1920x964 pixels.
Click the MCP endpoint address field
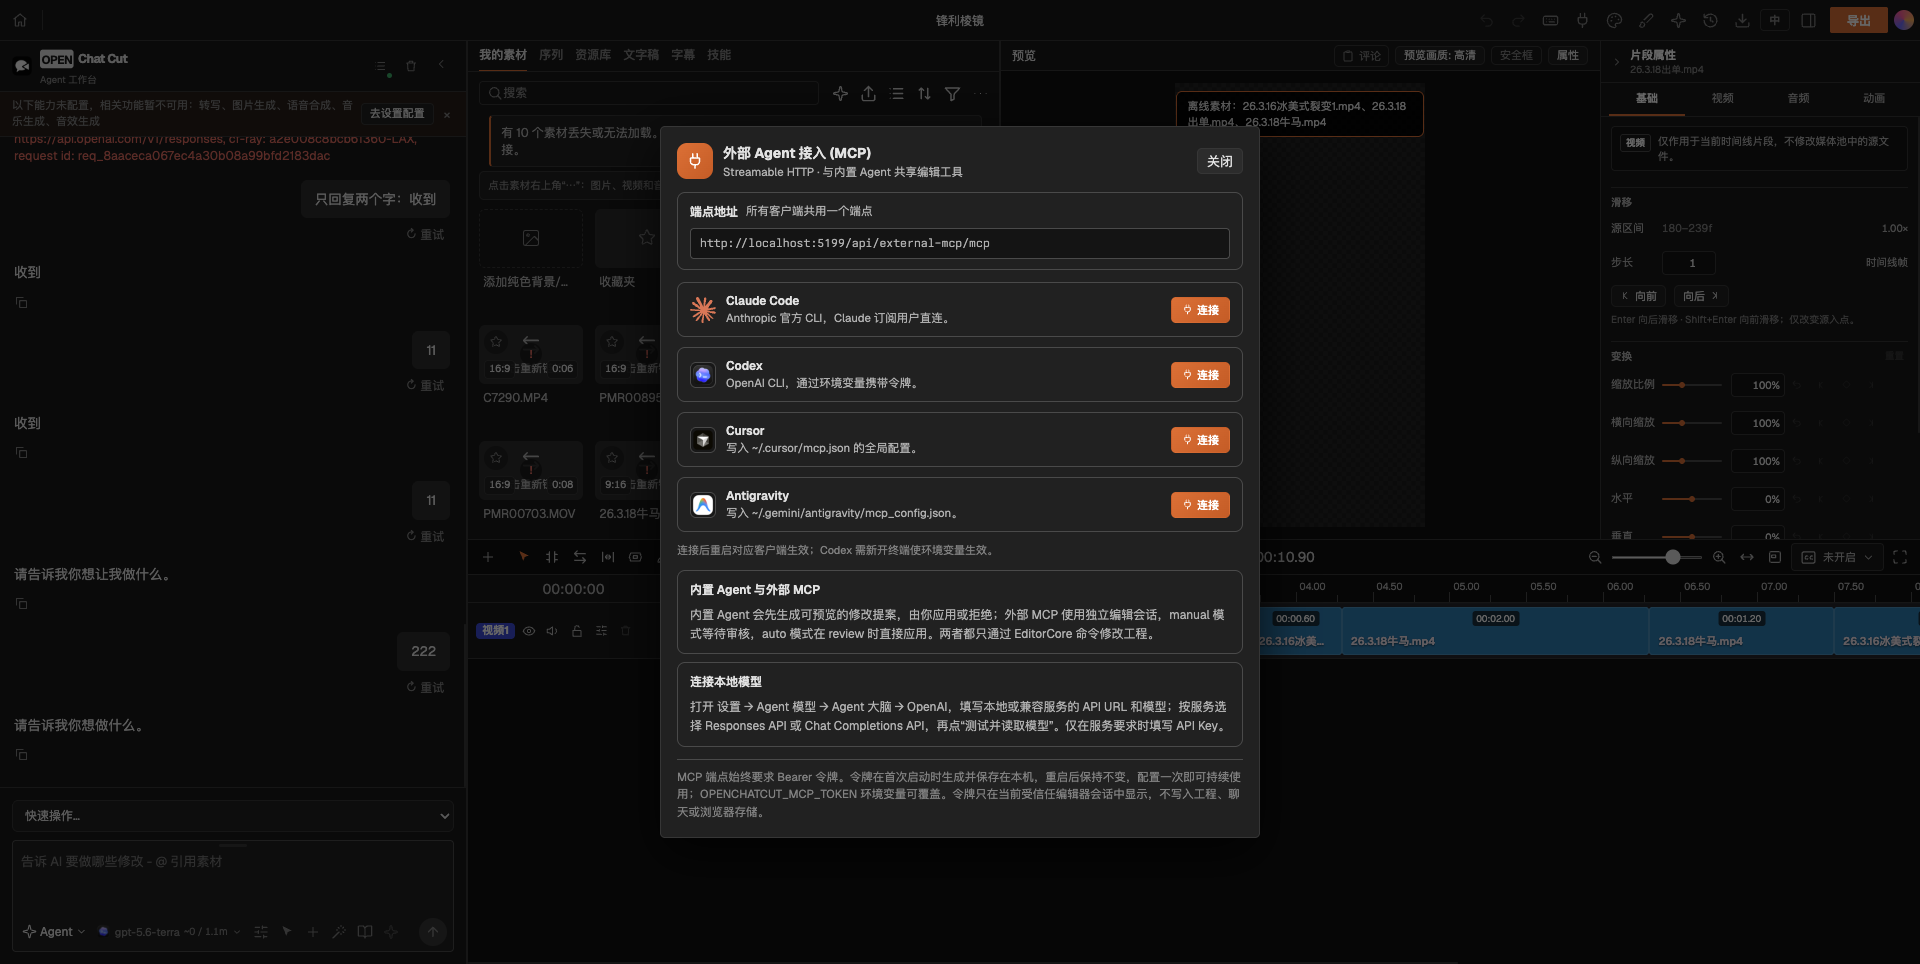(x=959, y=243)
